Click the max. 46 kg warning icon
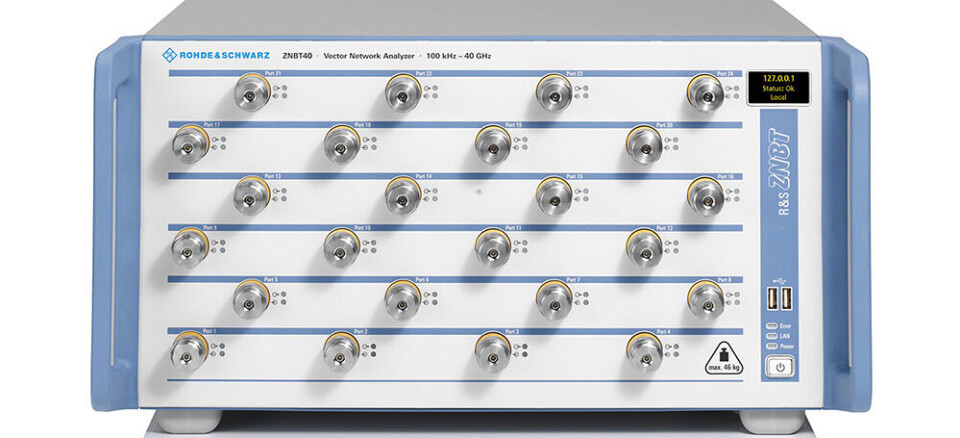Image resolution: width=960 pixels, height=438 pixels. (724, 359)
